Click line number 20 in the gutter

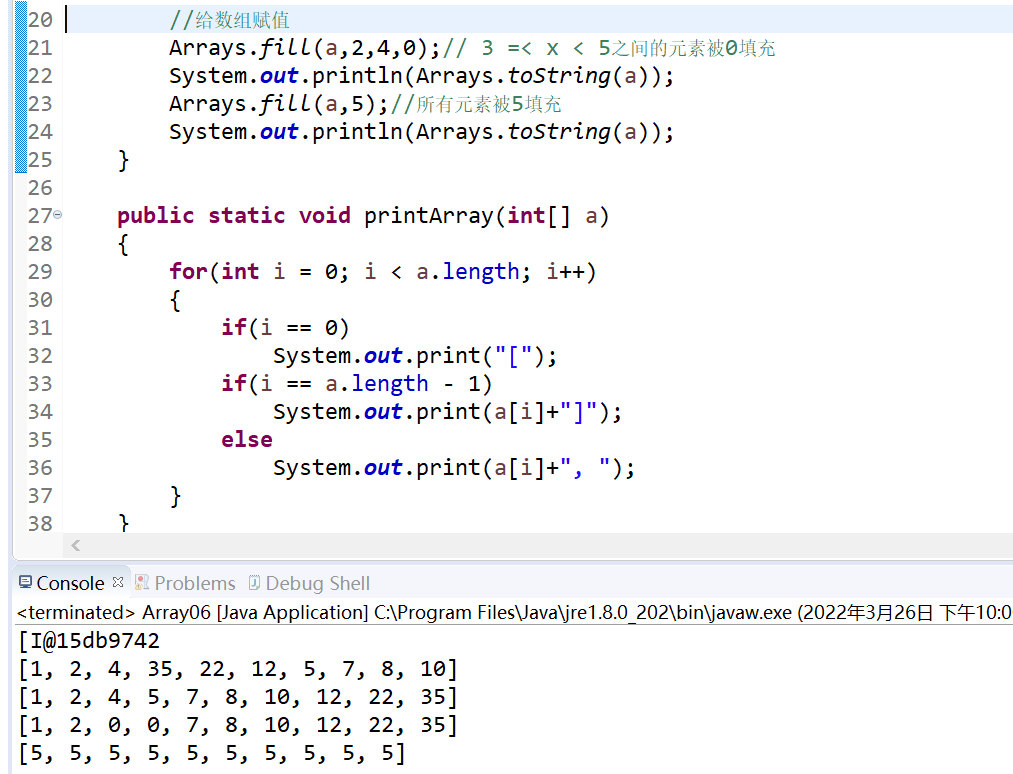pos(40,19)
